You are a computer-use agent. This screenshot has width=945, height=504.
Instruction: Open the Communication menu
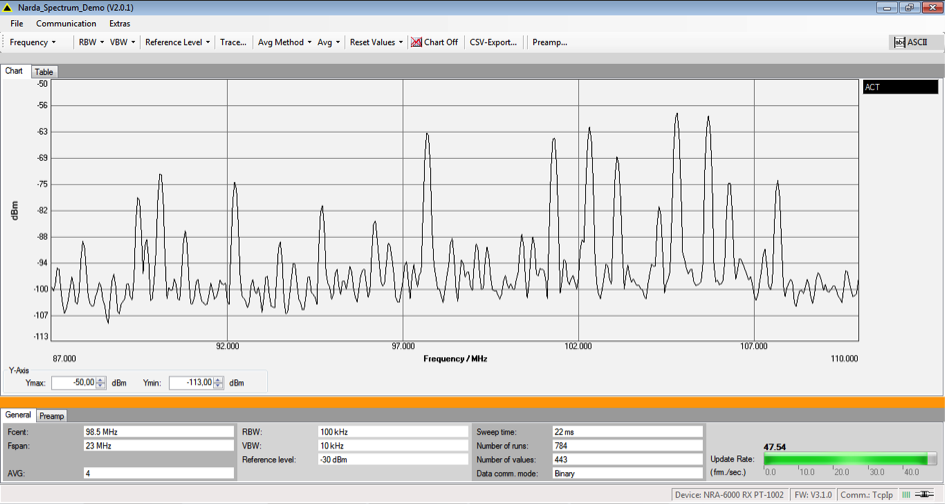[66, 24]
